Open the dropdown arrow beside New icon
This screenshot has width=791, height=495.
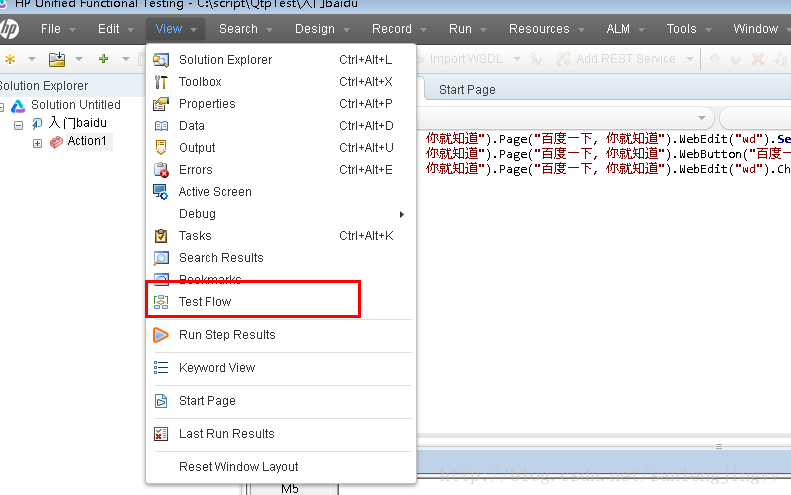click(x=32, y=59)
